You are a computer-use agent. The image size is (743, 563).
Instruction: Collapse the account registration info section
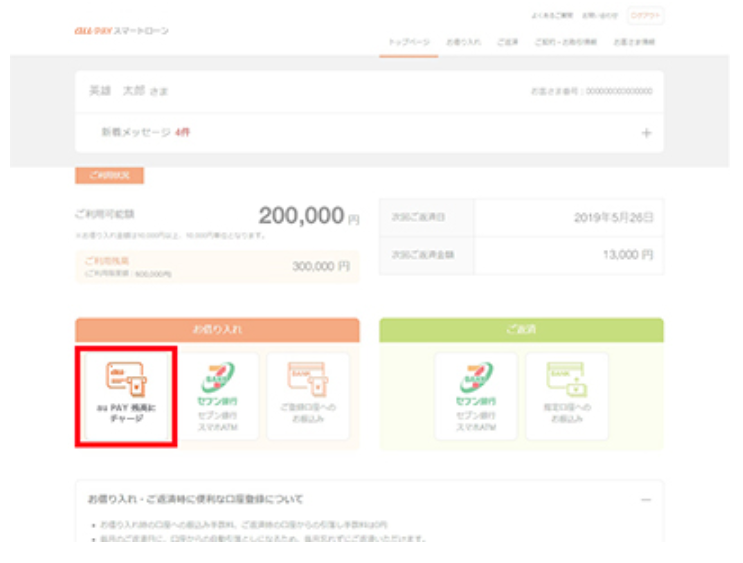pyautogui.click(x=646, y=499)
